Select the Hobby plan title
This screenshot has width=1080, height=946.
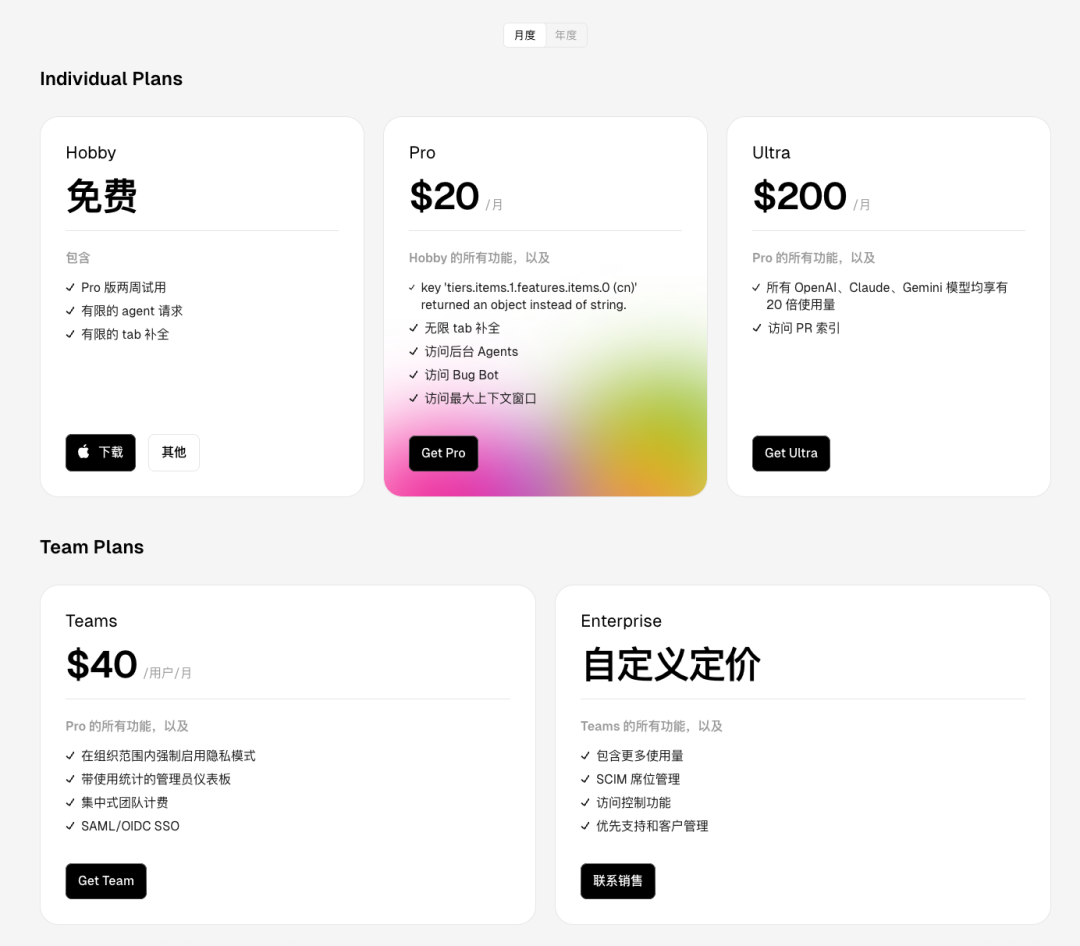coord(91,152)
